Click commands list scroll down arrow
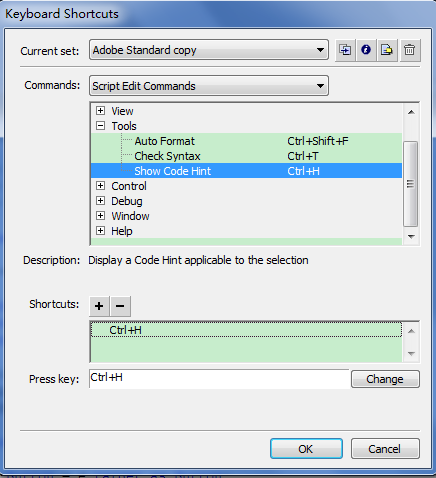The height and width of the screenshot is (478, 436). 411,237
